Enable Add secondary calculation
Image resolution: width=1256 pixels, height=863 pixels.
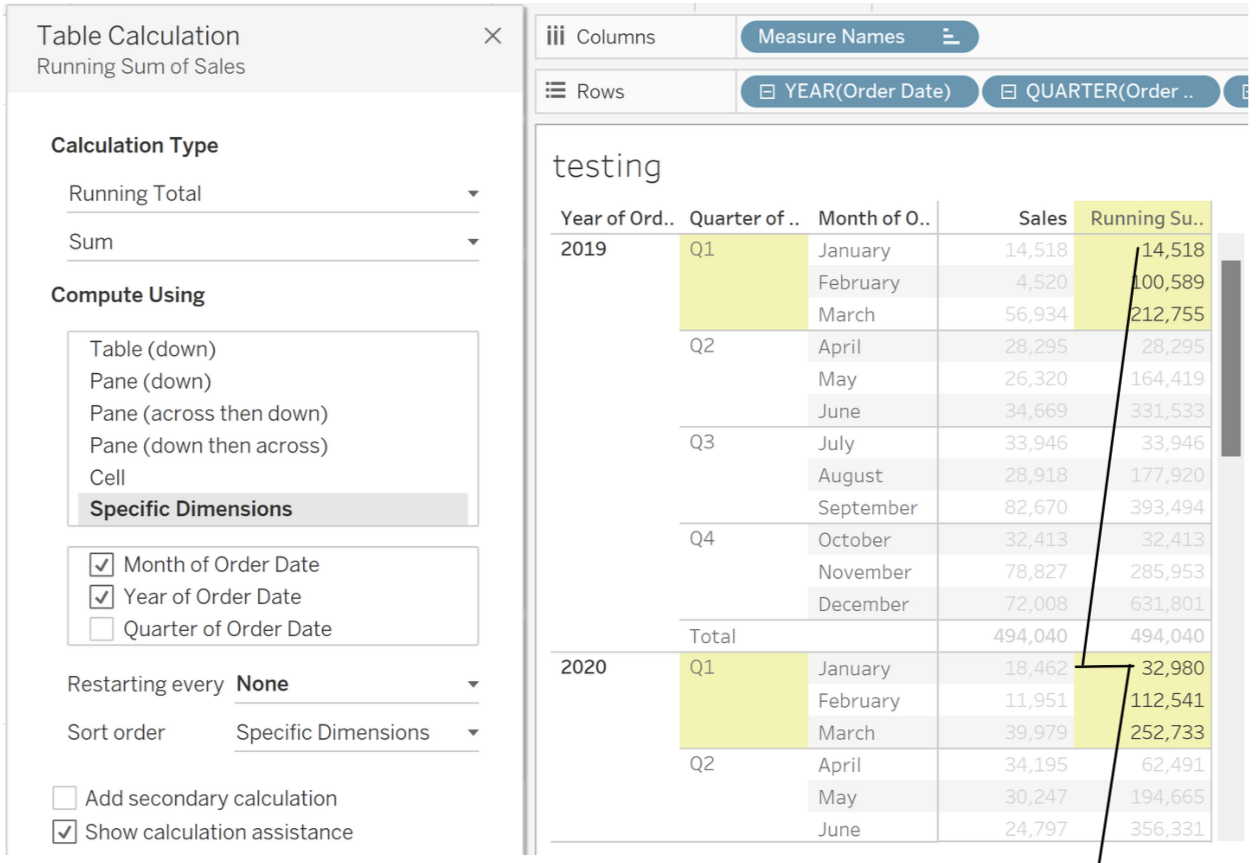tap(65, 799)
